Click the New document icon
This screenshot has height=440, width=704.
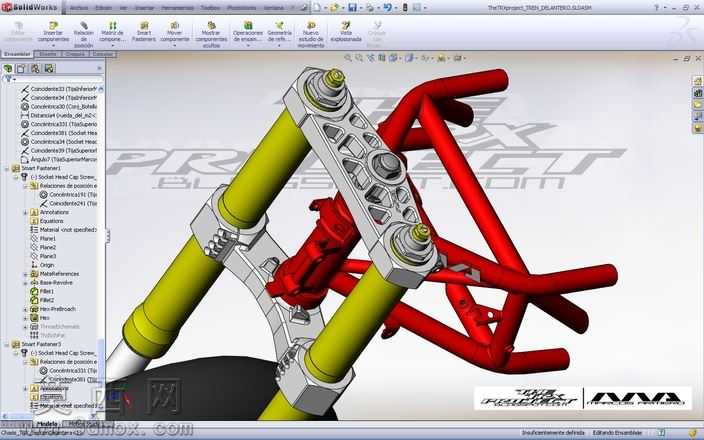(317, 7)
